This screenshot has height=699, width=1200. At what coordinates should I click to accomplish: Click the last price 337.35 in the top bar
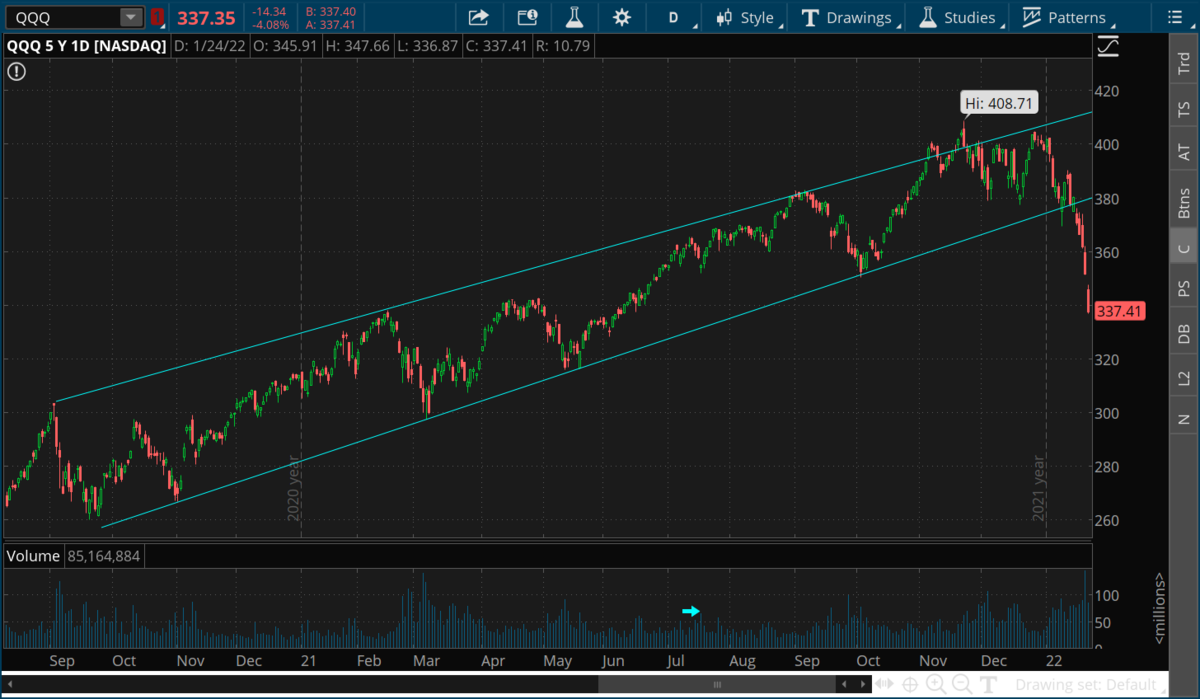[x=206, y=17]
